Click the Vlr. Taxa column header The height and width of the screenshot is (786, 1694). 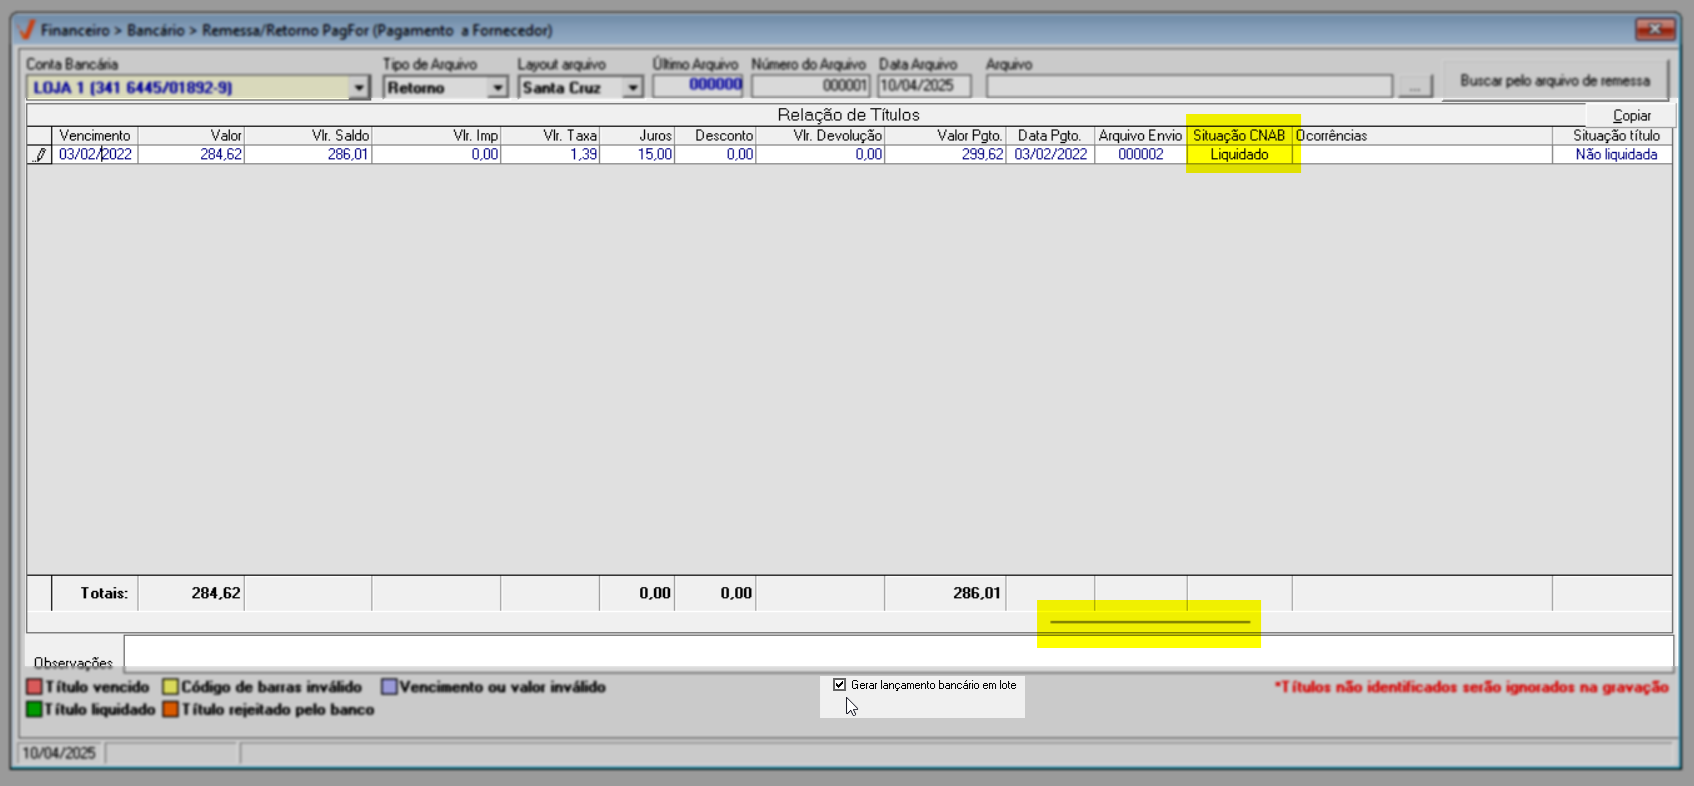[x=550, y=135]
